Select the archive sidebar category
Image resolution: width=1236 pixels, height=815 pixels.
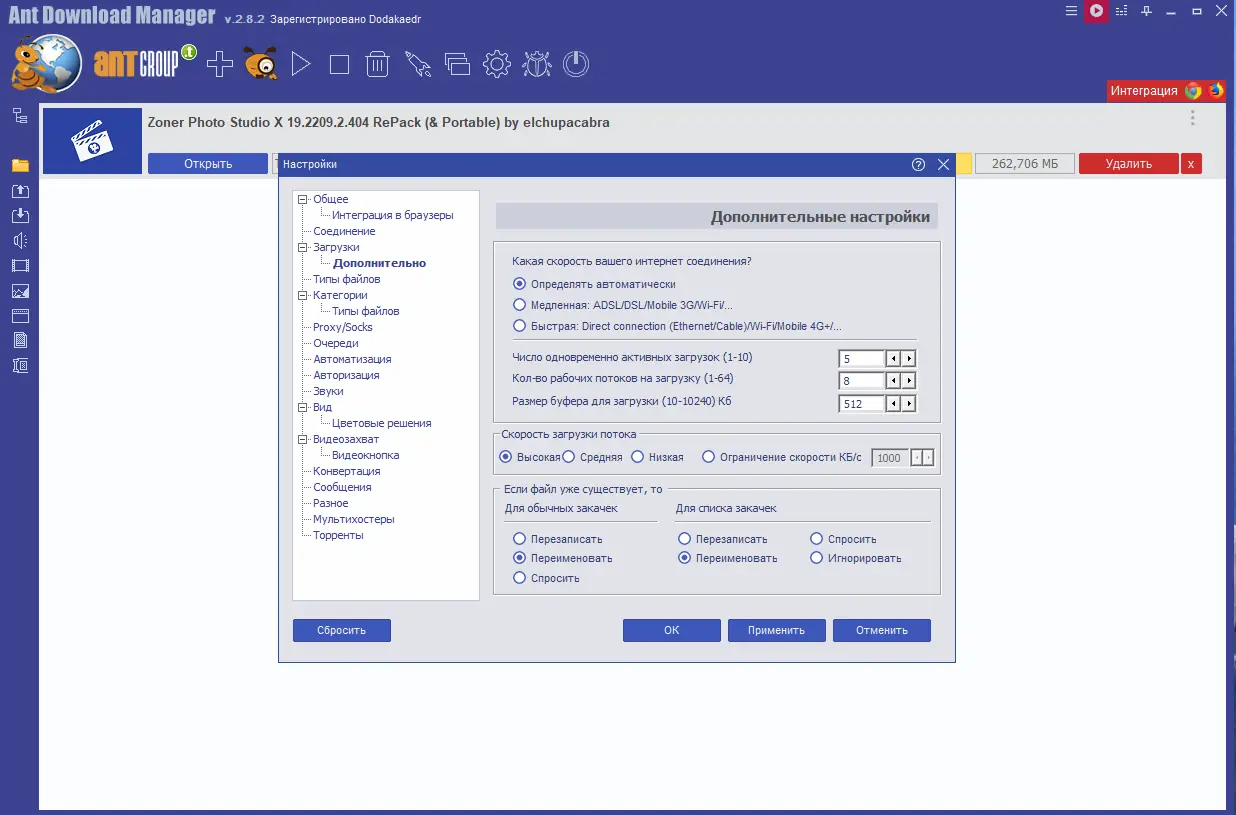click(x=20, y=365)
